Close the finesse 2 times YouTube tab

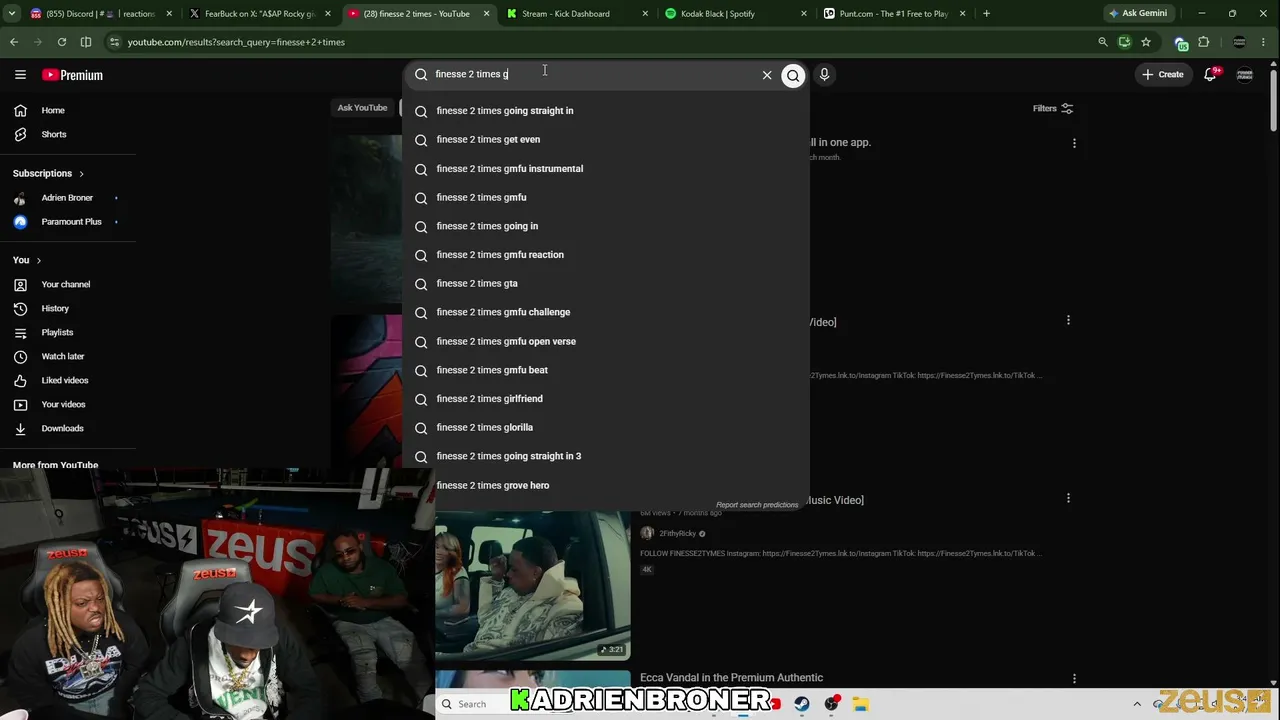pos(487,14)
